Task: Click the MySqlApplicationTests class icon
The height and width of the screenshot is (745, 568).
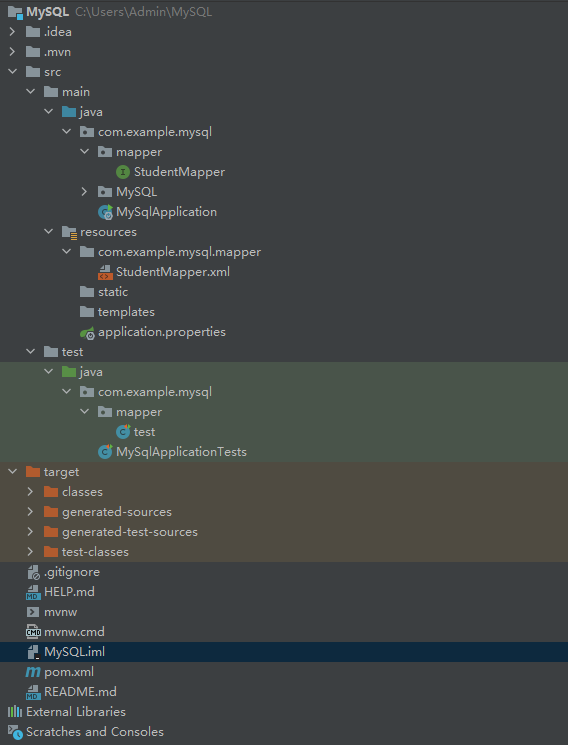Action: coord(105,452)
